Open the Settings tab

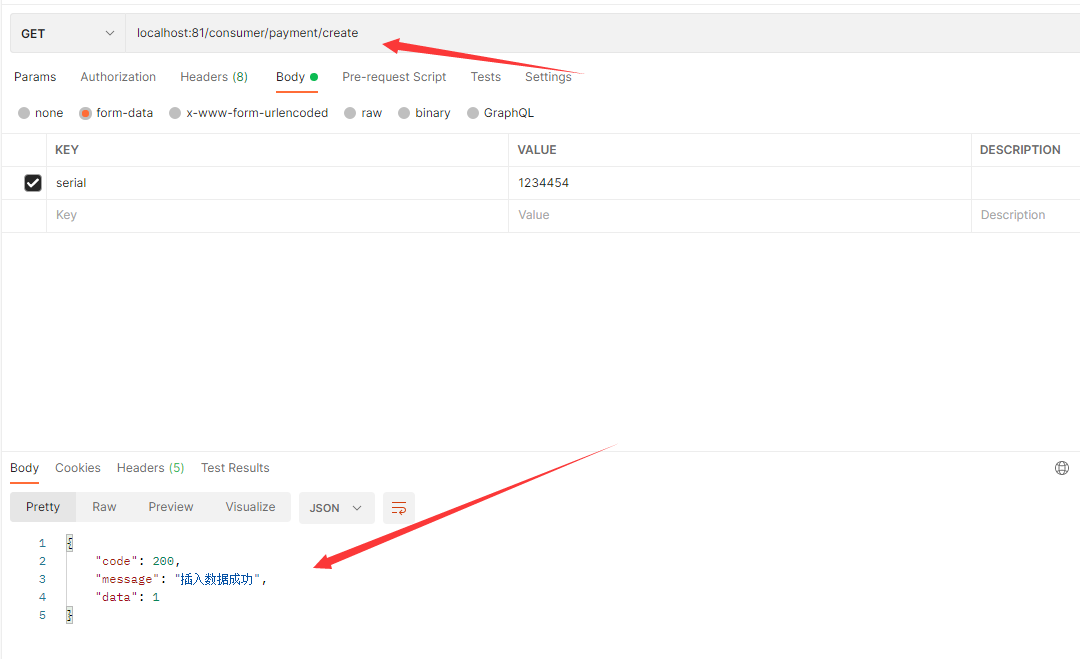548,76
